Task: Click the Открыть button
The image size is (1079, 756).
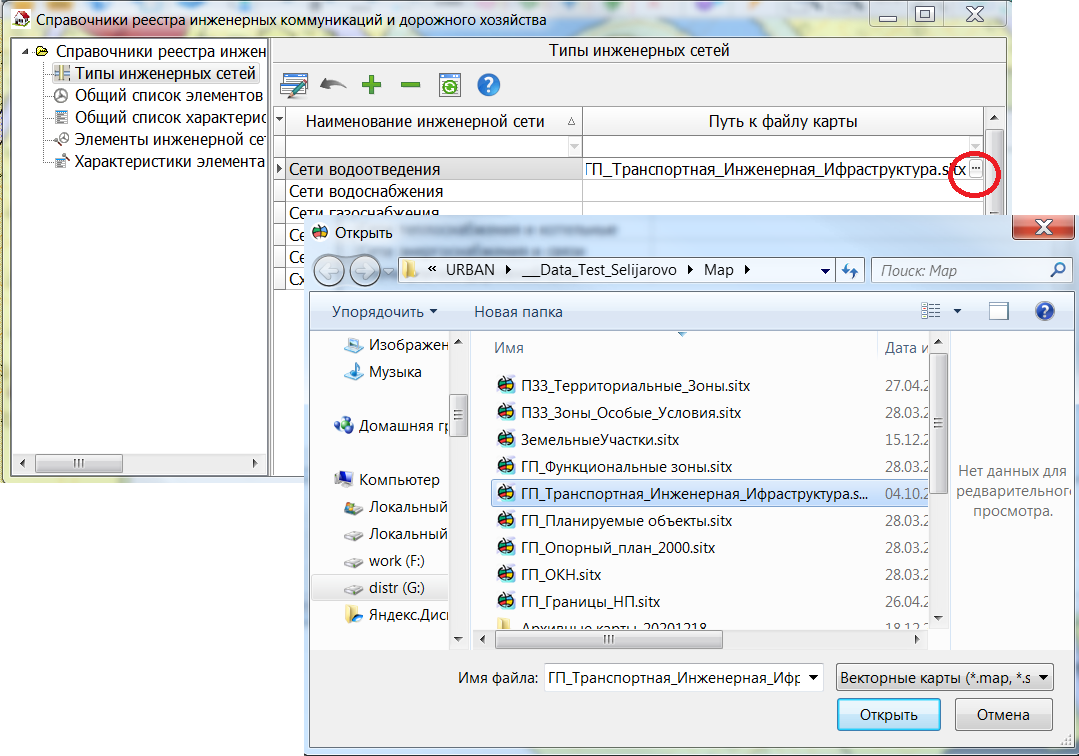Action: coord(888,714)
